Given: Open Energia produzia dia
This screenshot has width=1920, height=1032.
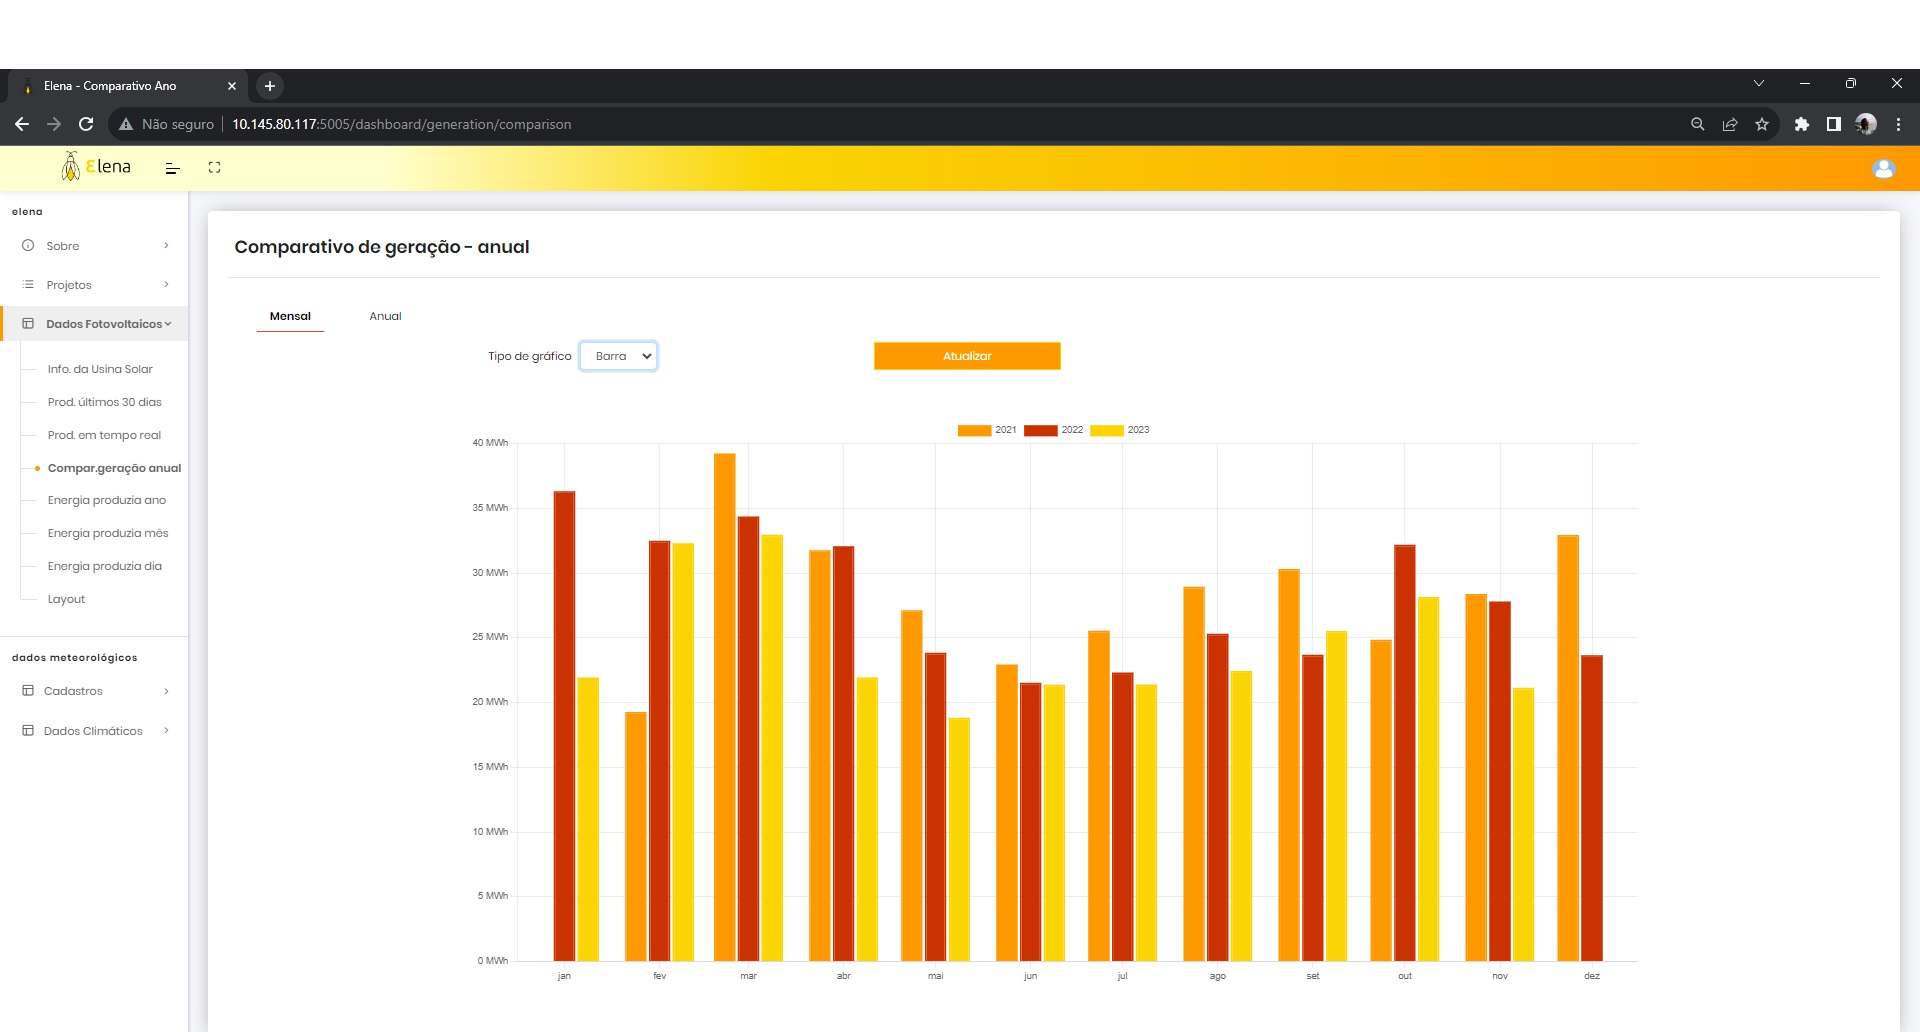Looking at the screenshot, I should click(104, 566).
